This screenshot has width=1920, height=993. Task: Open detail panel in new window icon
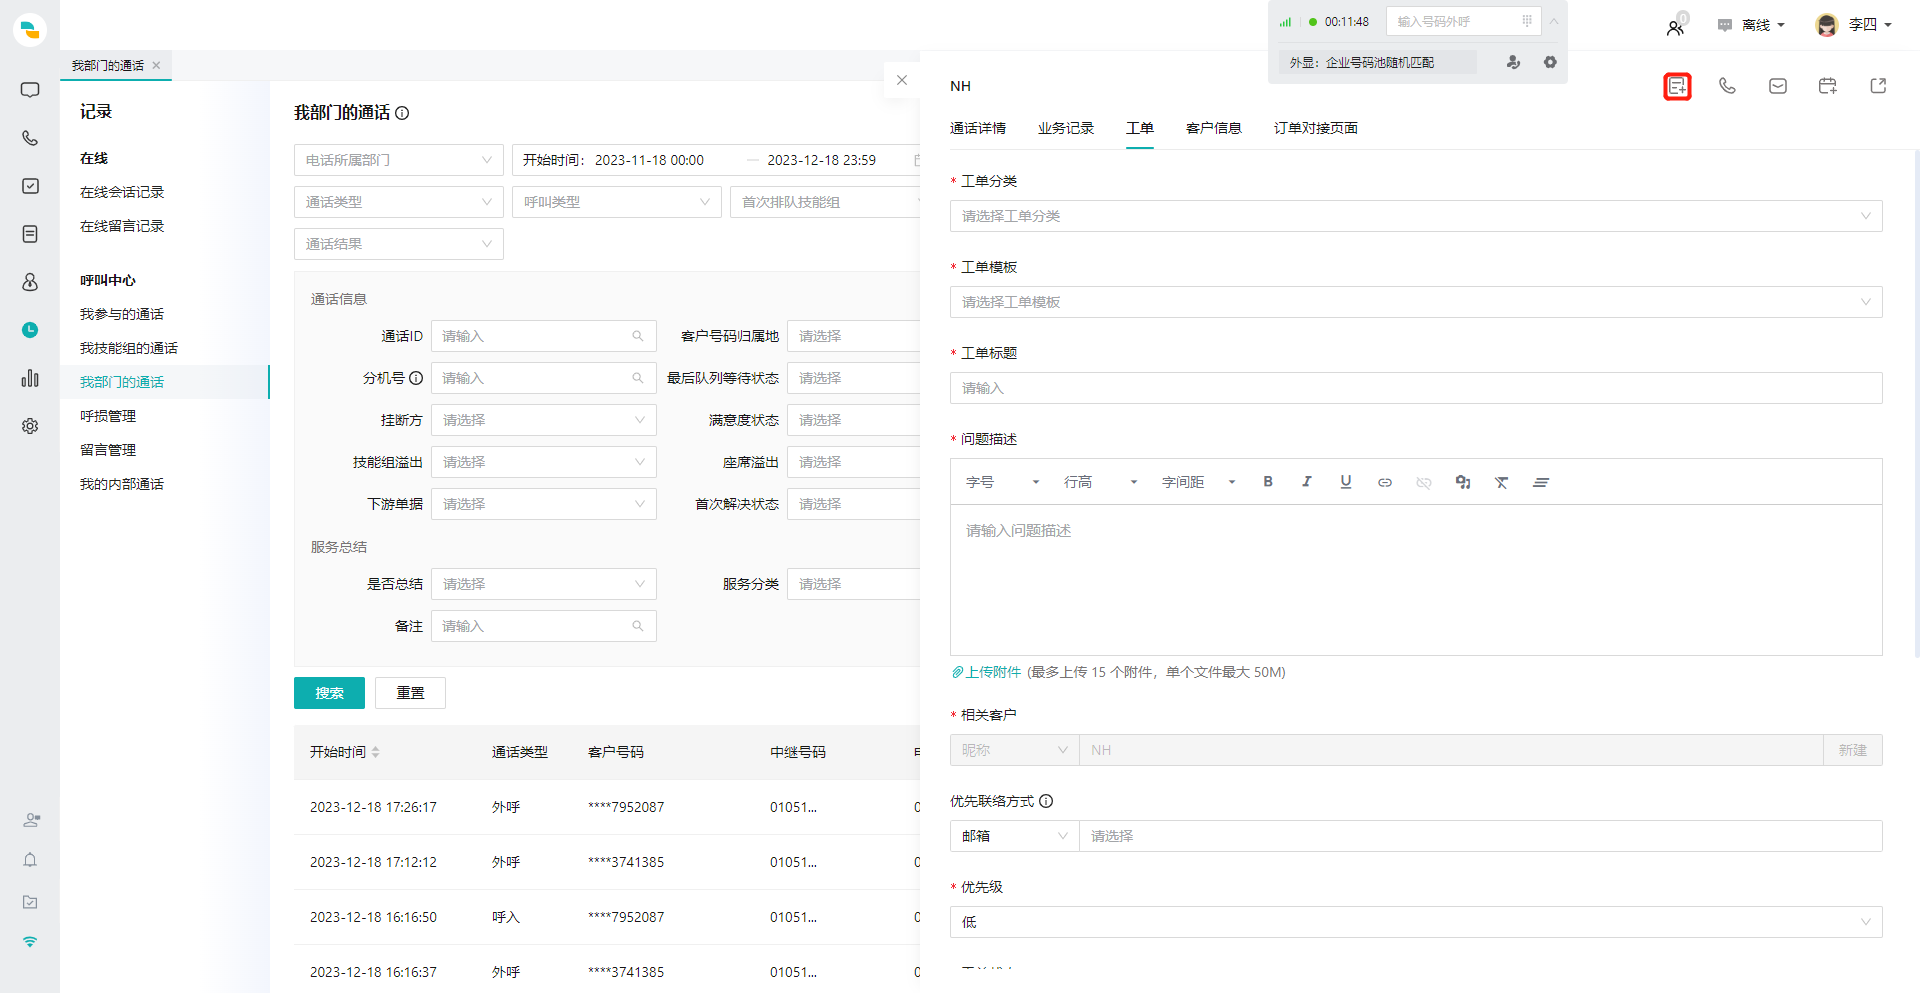click(1878, 86)
